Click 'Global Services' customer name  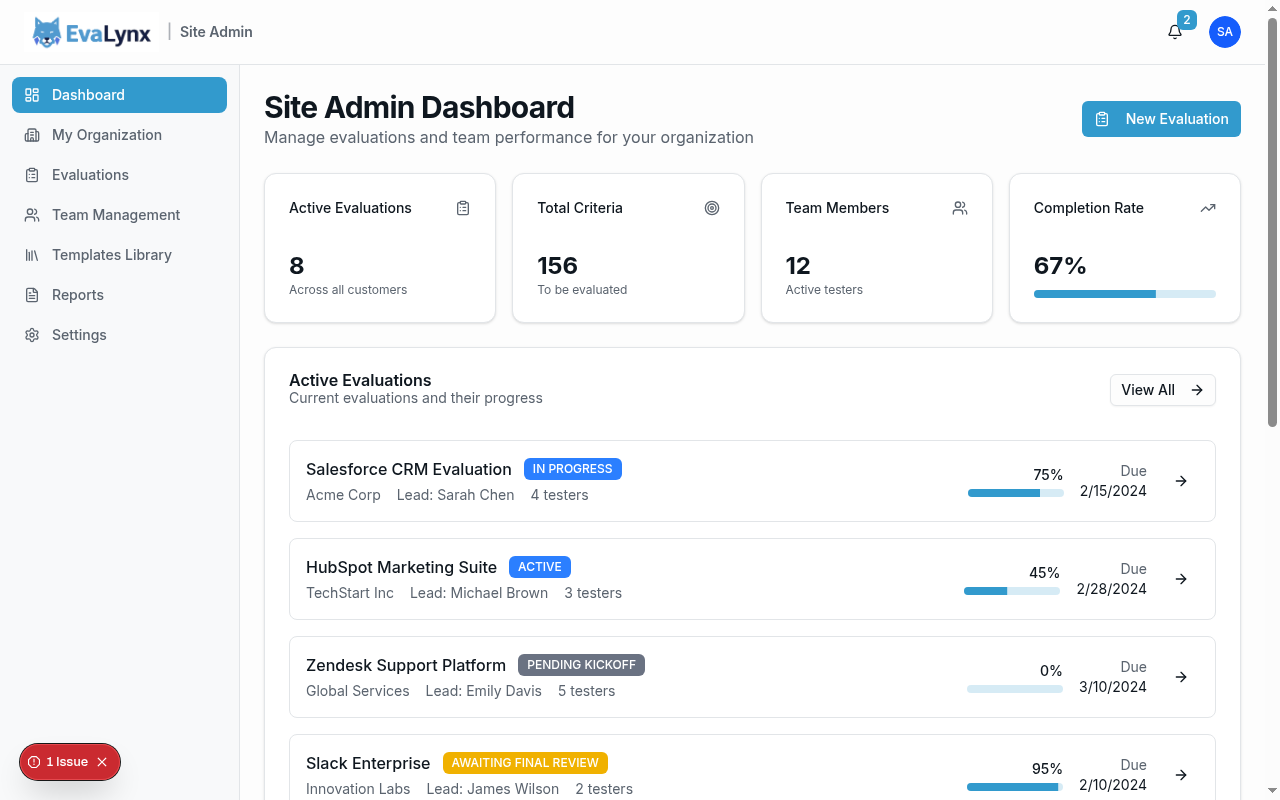tap(357, 691)
